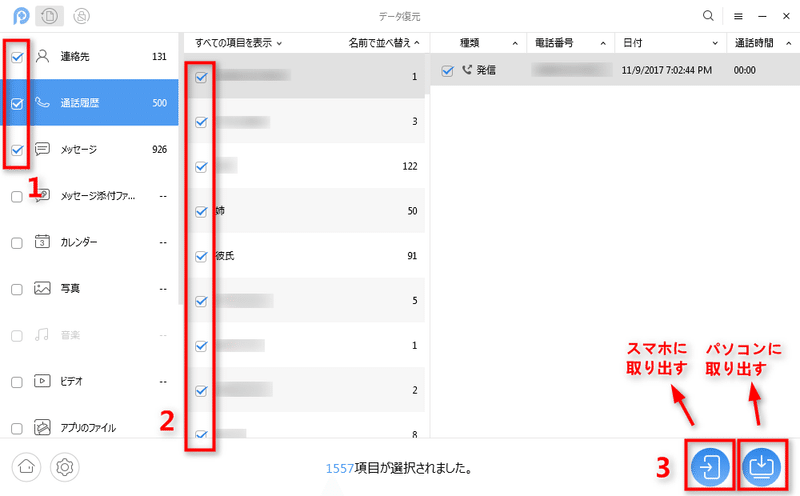This screenshot has width=800, height=496.
Task: Uncheck the 通話履歴 checkbox
Action: pos(17,104)
